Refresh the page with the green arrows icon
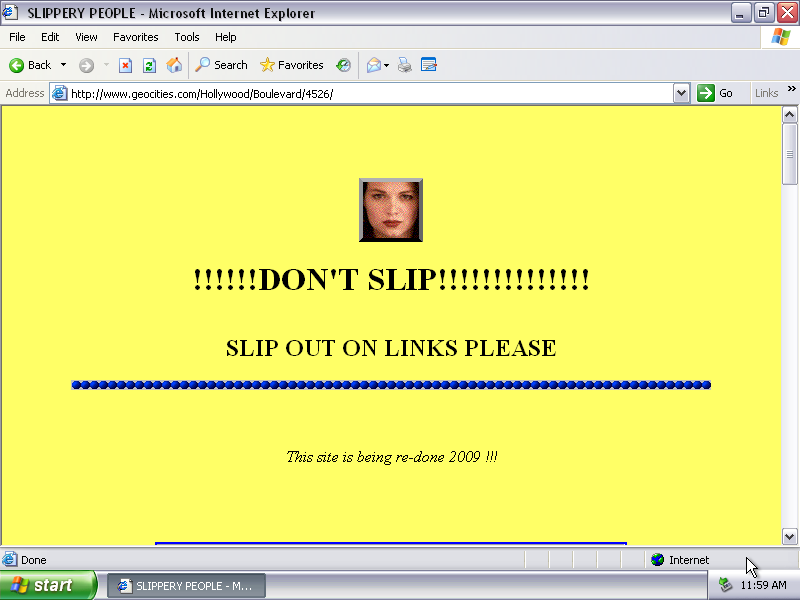 (149, 65)
